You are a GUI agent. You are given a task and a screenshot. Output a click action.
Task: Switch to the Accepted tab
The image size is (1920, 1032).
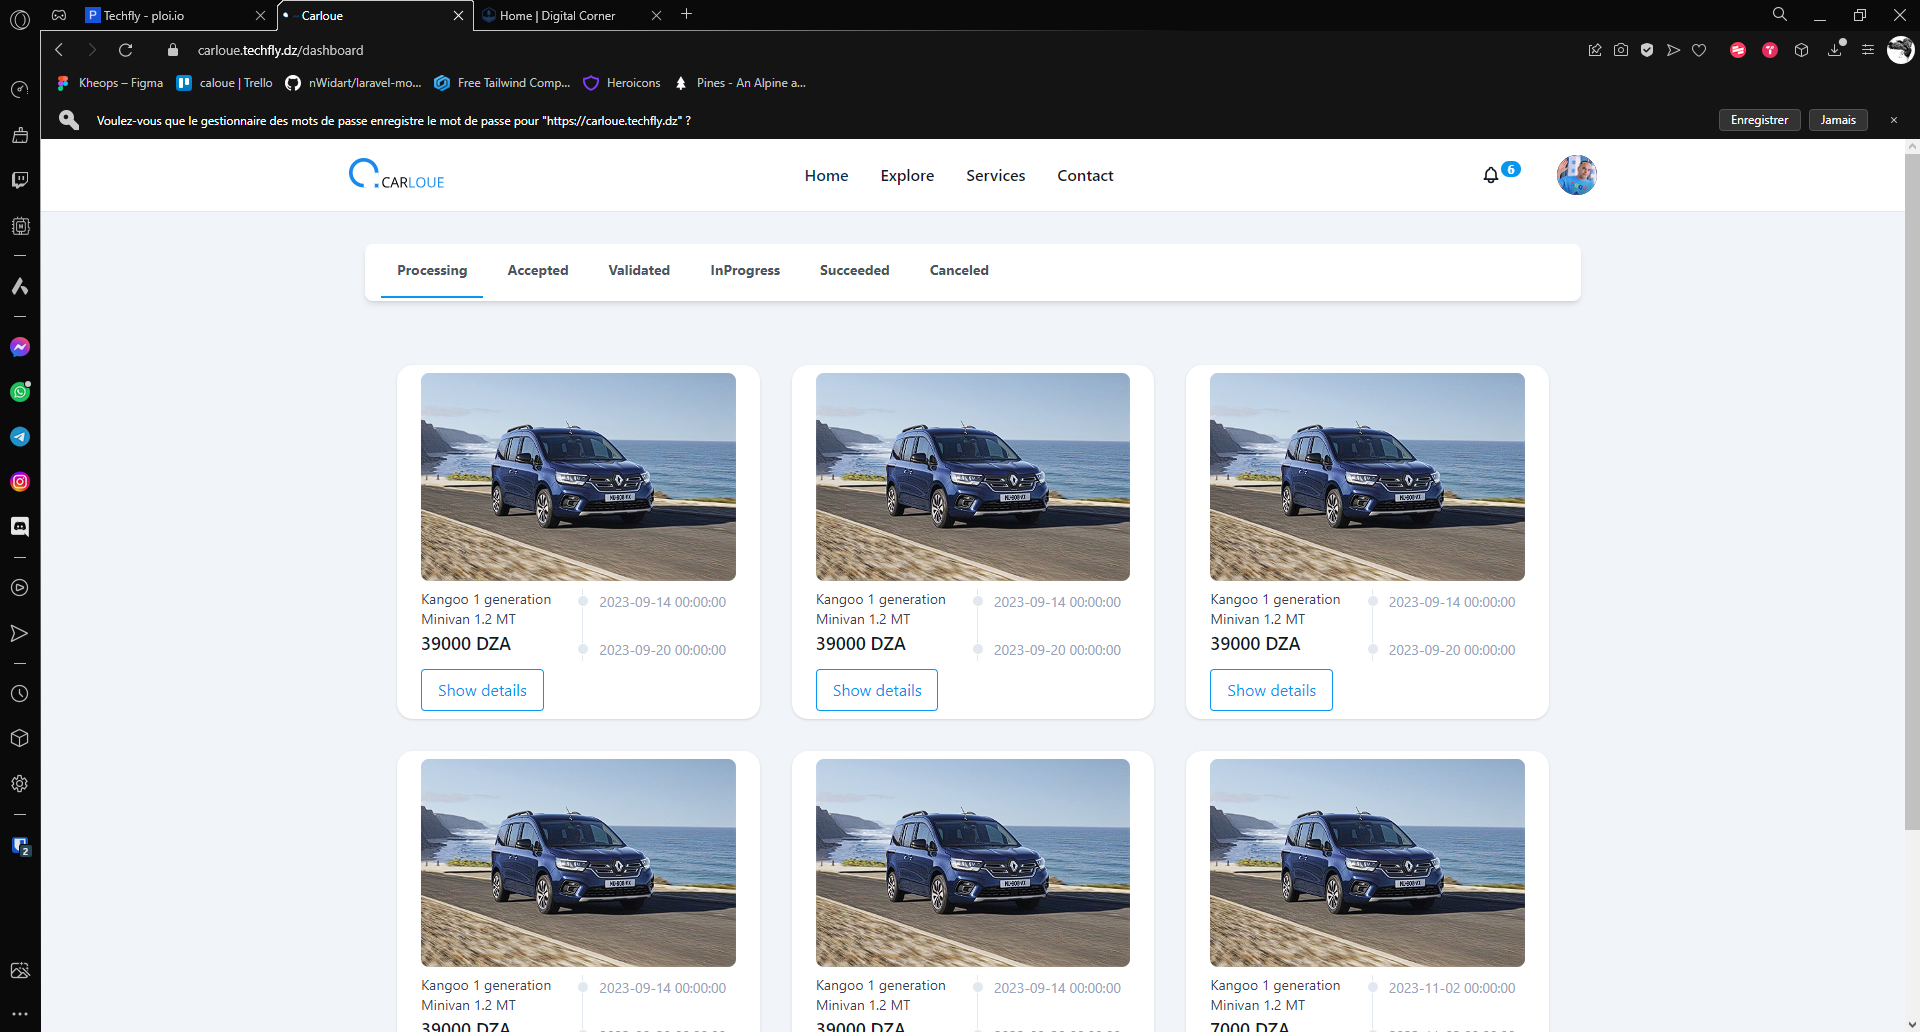[x=537, y=270]
